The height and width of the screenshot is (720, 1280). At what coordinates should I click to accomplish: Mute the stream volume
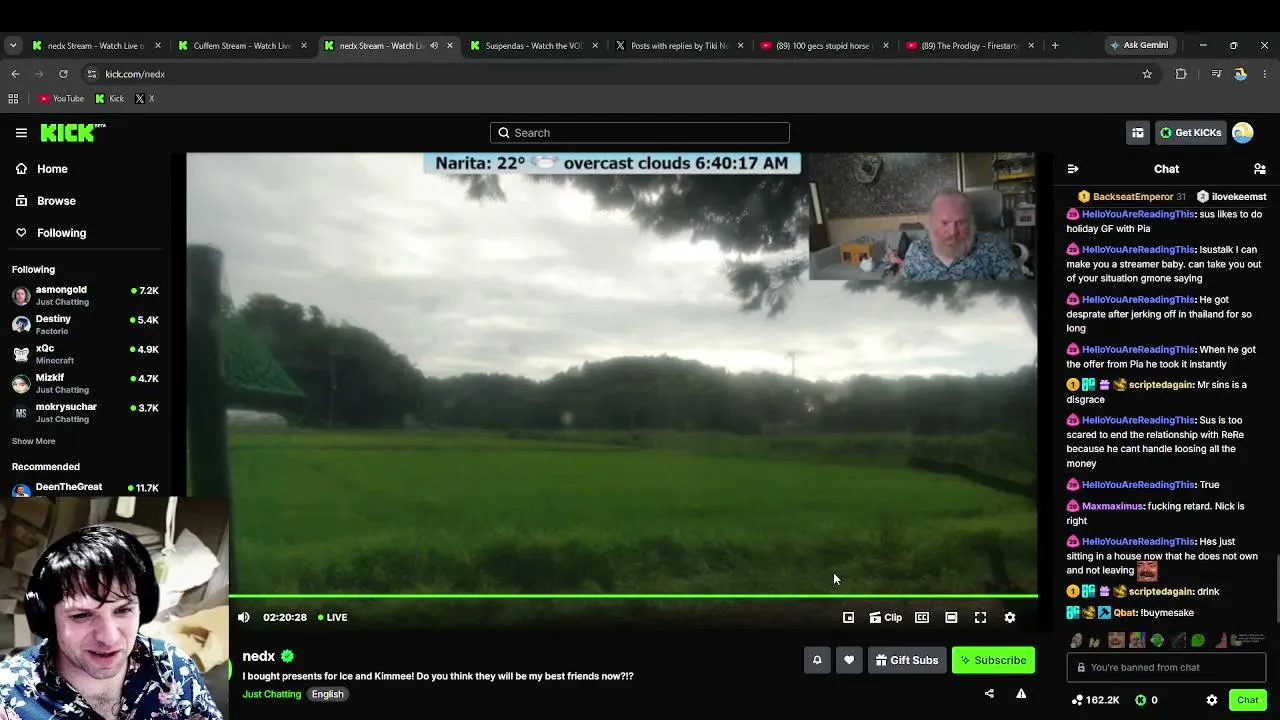(x=244, y=617)
